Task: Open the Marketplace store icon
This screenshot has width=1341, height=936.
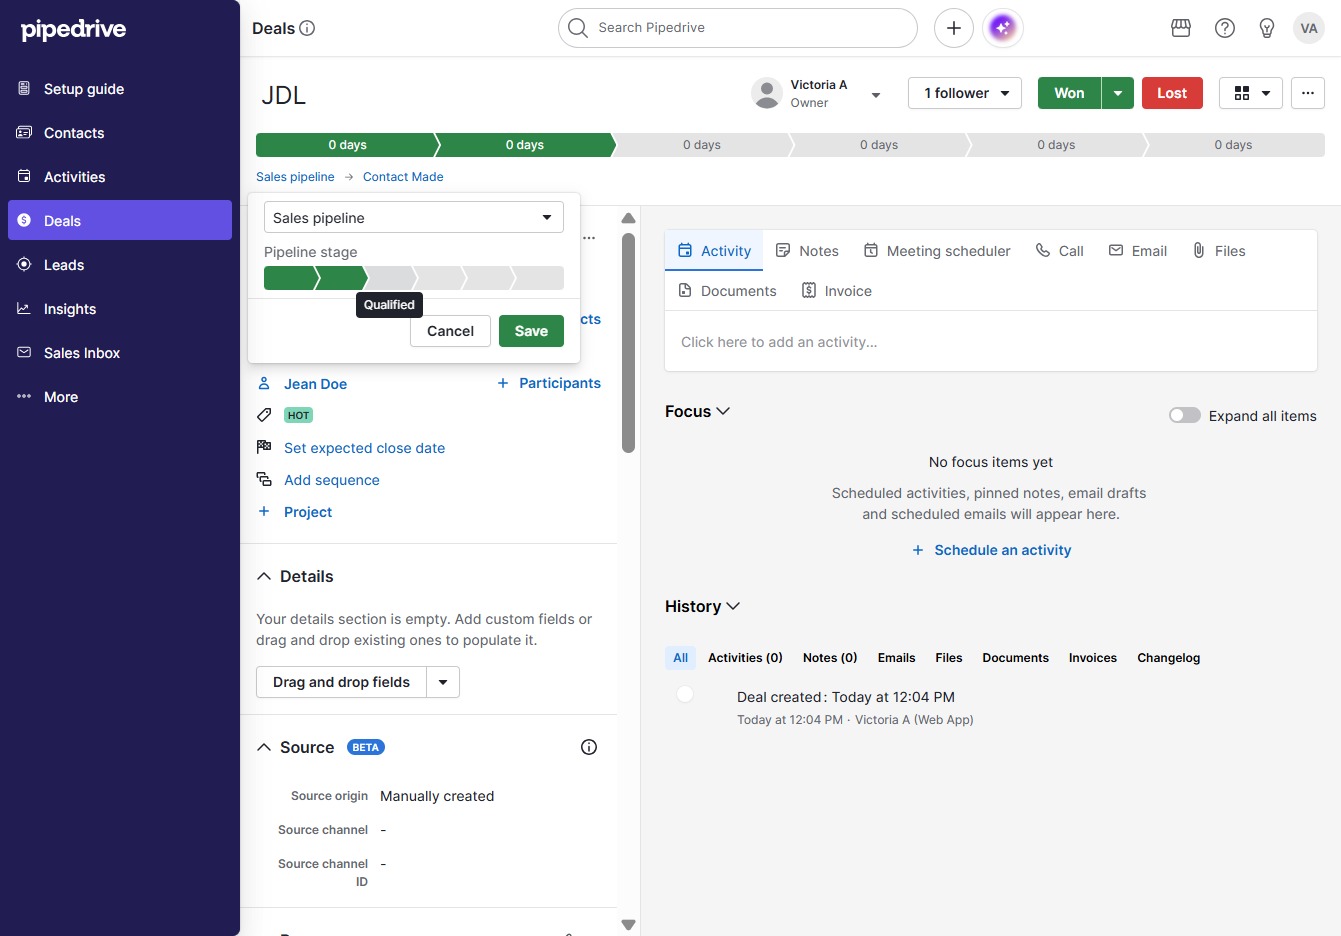Action: pos(1181,28)
